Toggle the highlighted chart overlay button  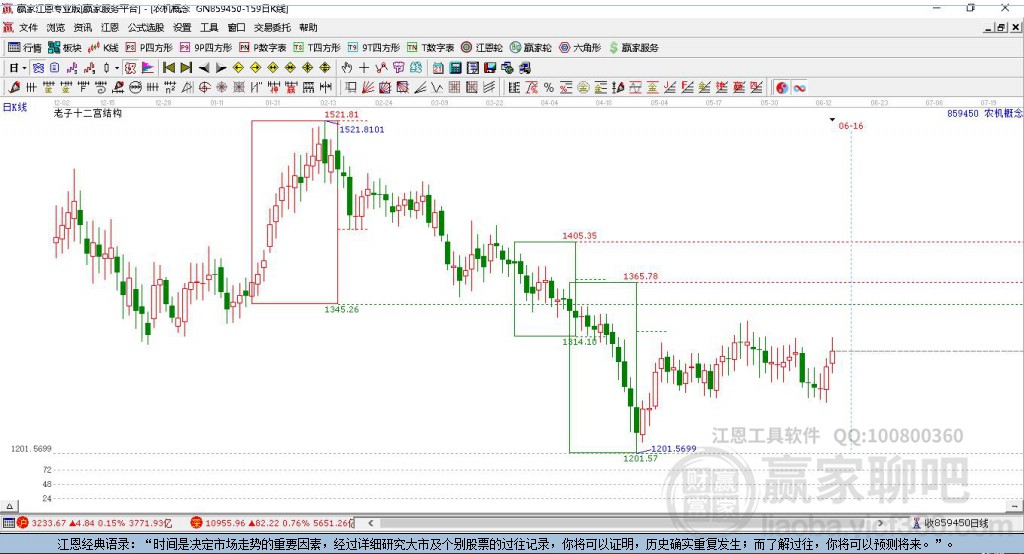click(x=38, y=68)
